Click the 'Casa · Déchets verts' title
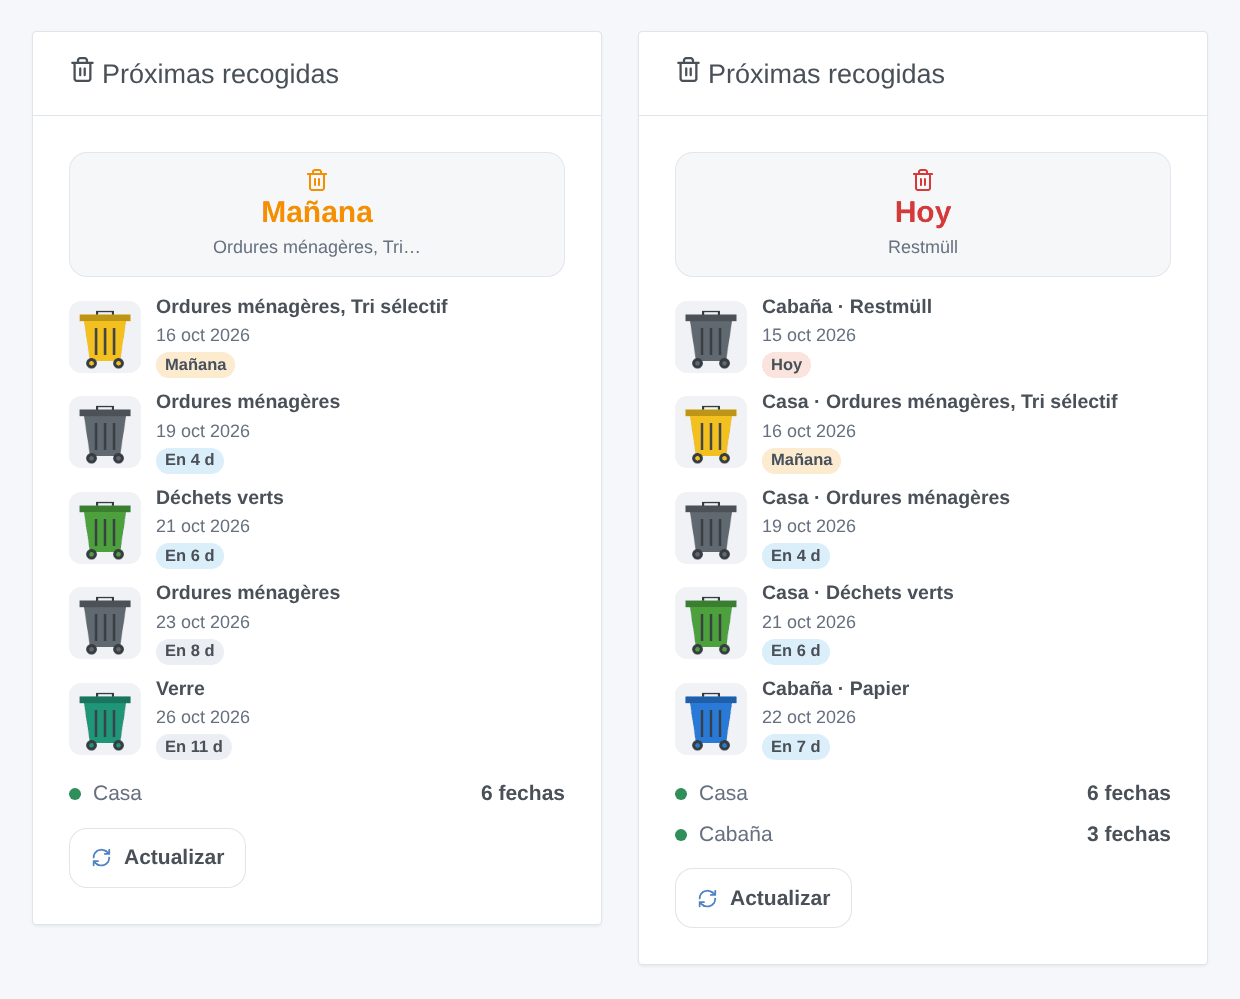This screenshot has height=999, width=1240. point(858,593)
